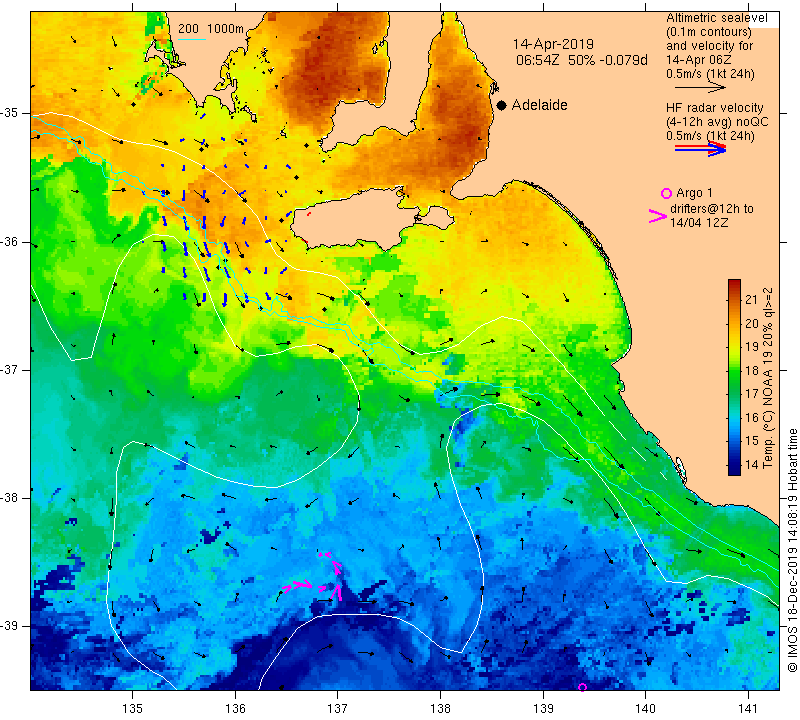Click the '200 1000m' depth contour label
800x720 pixels.
[211, 29]
